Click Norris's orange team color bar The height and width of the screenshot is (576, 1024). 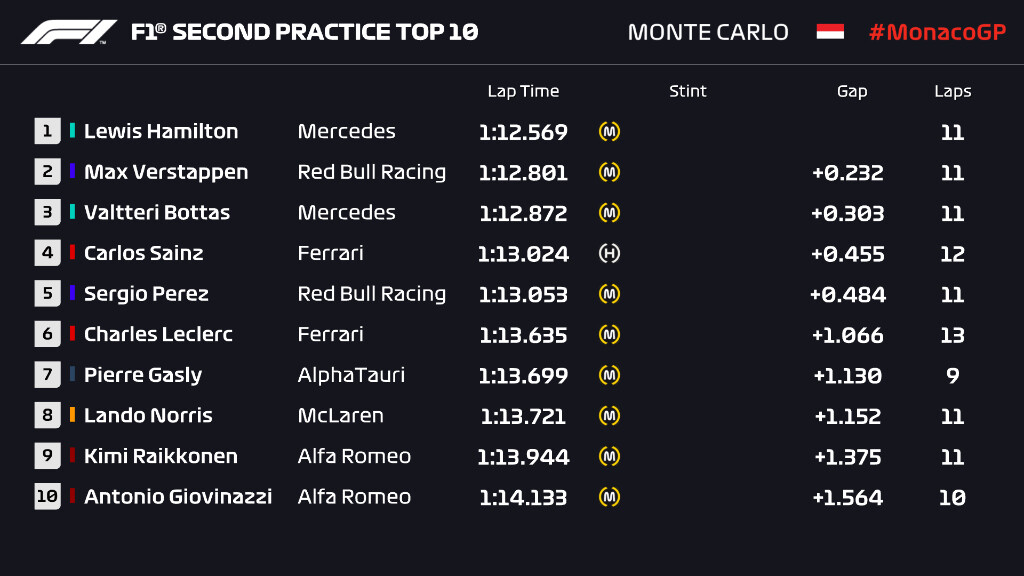point(73,415)
